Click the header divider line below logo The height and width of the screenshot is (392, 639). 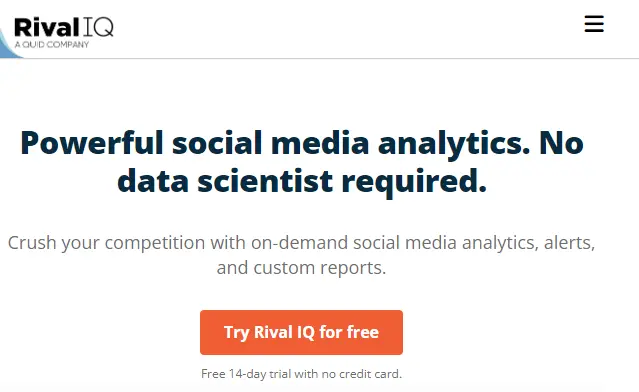pyautogui.click(x=320, y=59)
